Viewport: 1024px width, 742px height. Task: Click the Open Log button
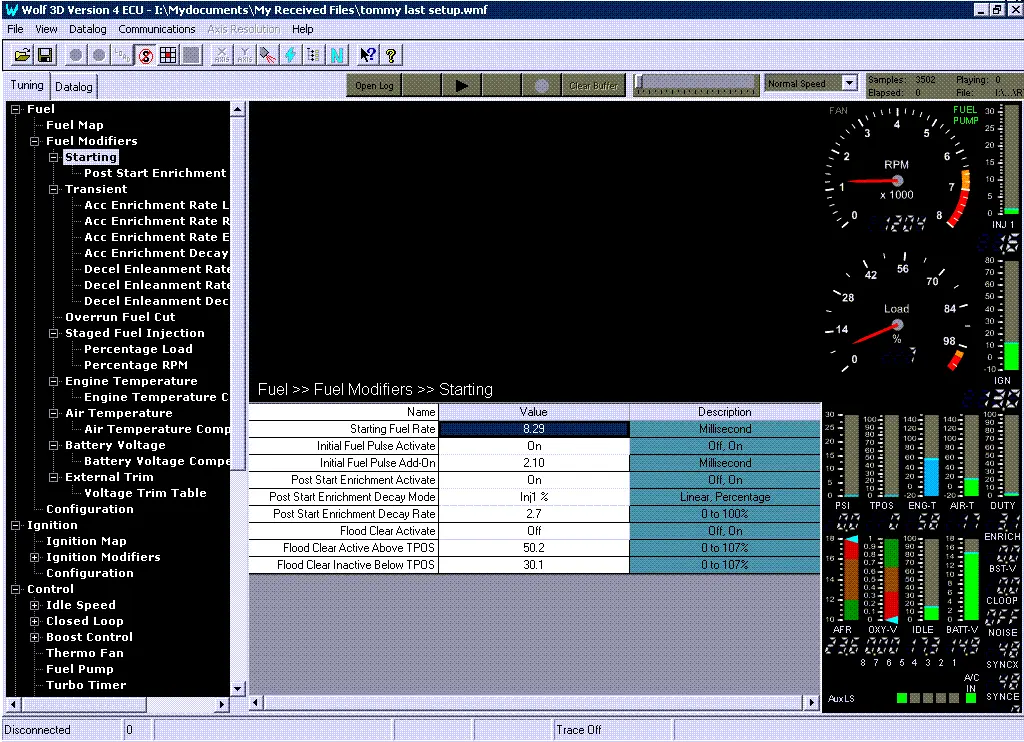[374, 86]
